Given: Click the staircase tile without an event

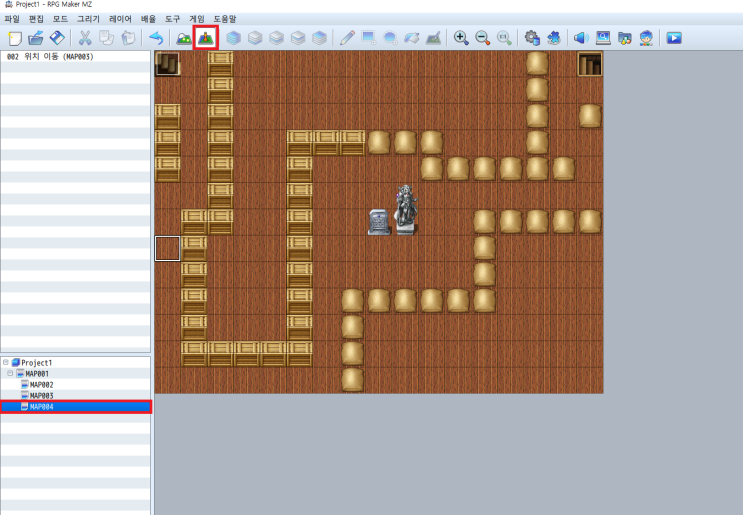Looking at the screenshot, I should pyautogui.click(x=590, y=64).
